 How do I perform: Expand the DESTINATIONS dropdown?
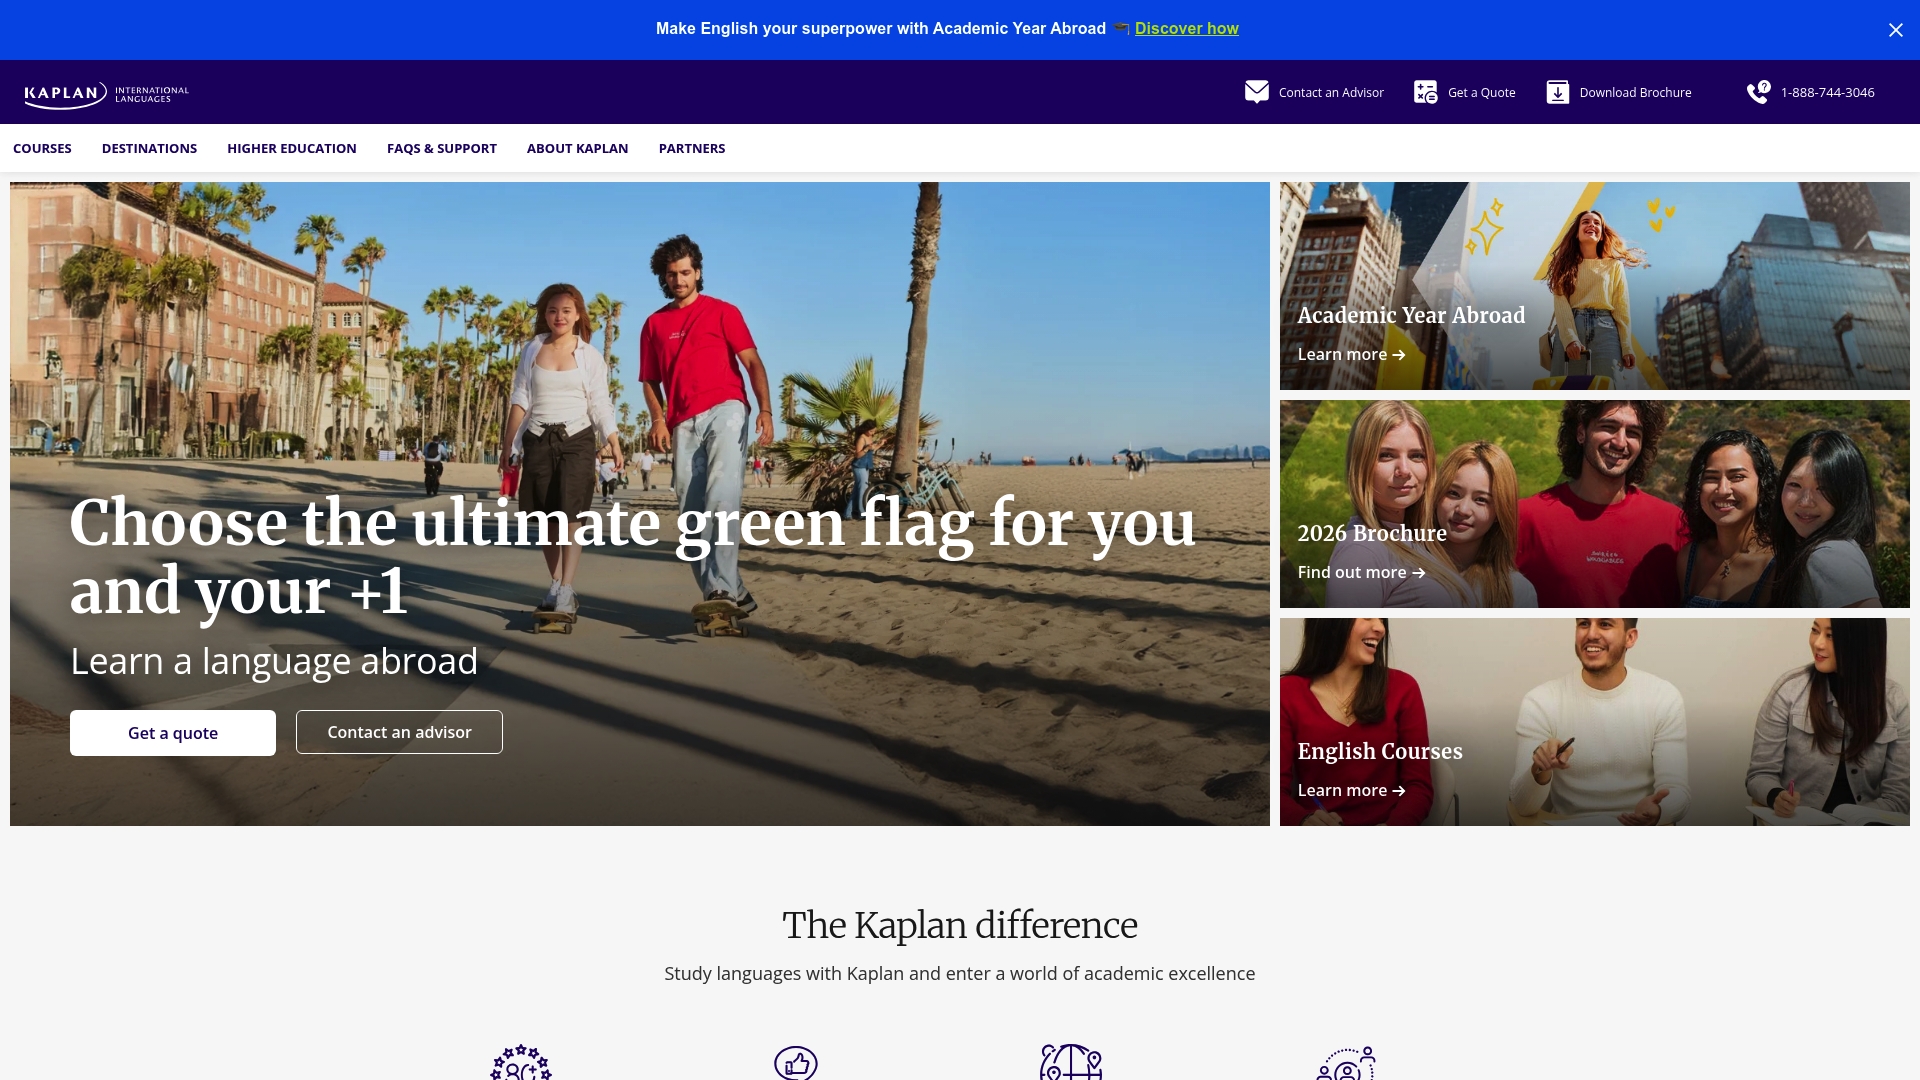pos(149,148)
